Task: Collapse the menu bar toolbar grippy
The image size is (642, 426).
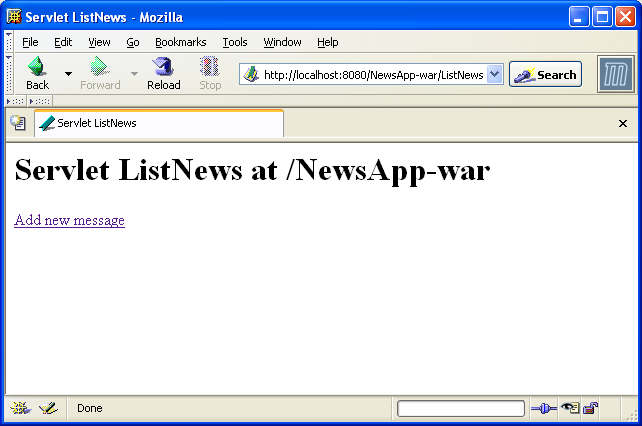Action: pos(9,41)
